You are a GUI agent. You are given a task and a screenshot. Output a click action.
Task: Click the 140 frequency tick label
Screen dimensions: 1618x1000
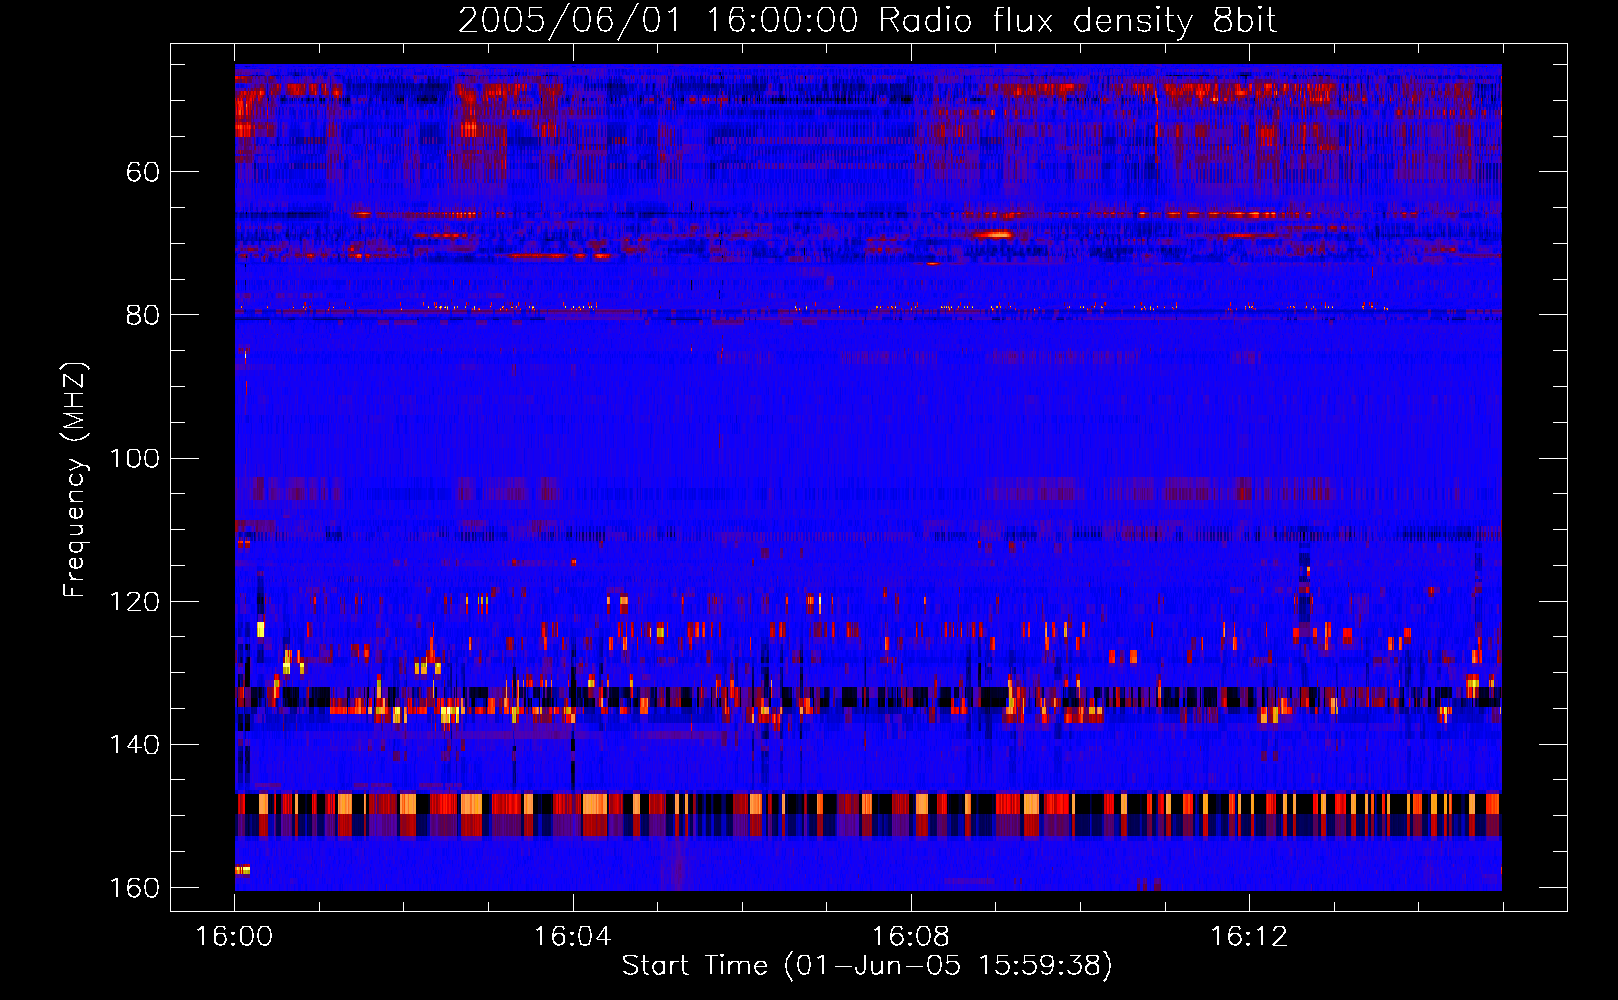pyautogui.click(x=135, y=745)
